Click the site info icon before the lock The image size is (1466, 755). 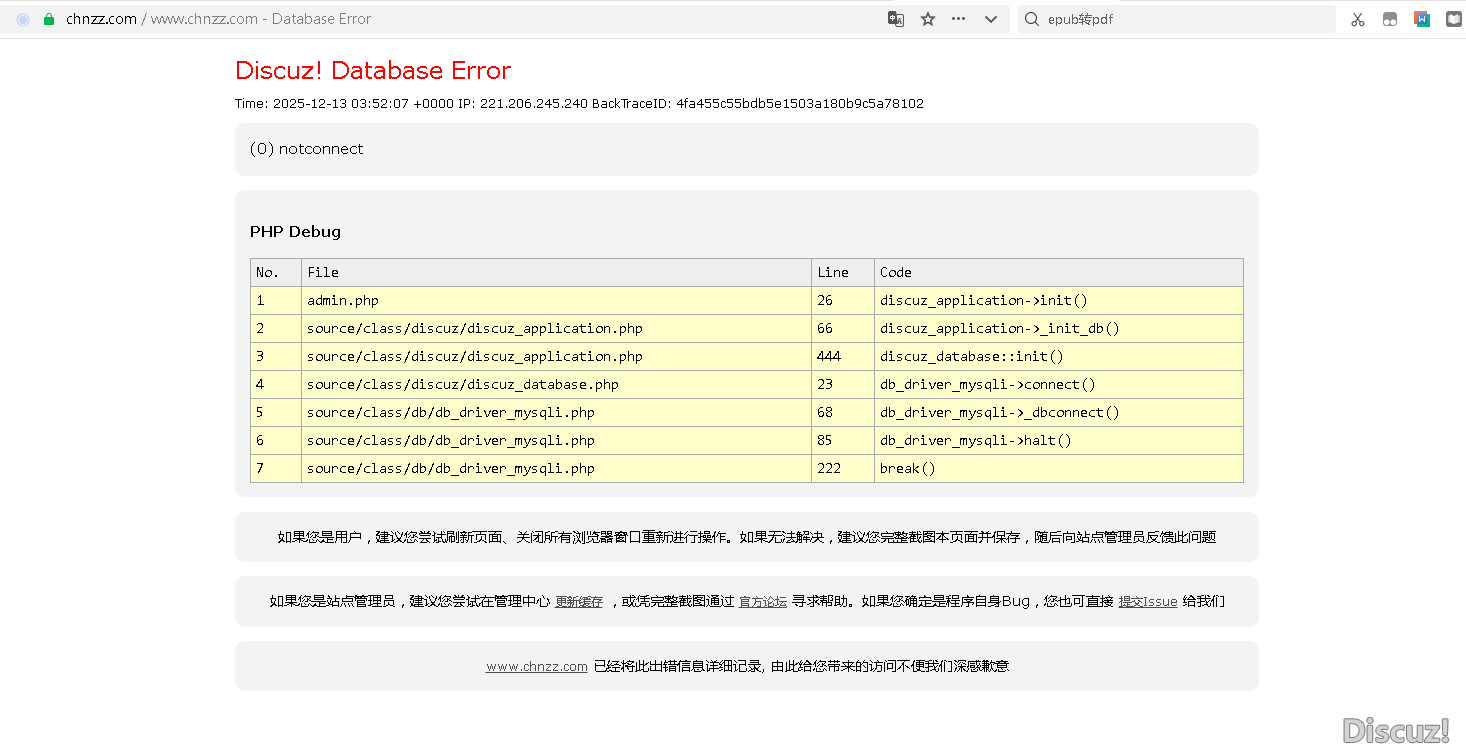(x=23, y=19)
